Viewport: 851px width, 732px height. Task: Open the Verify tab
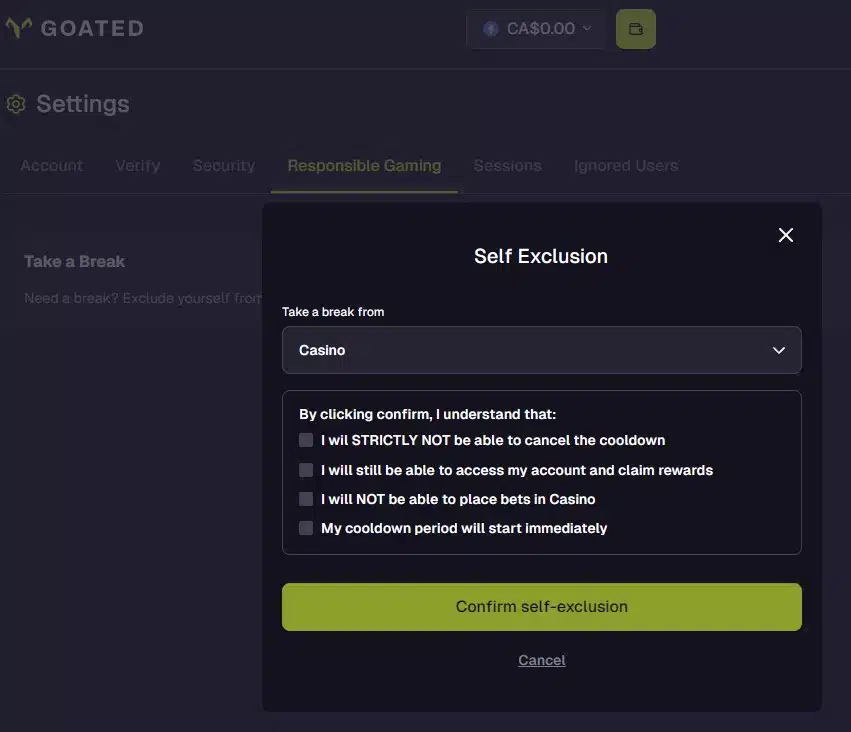(x=138, y=165)
